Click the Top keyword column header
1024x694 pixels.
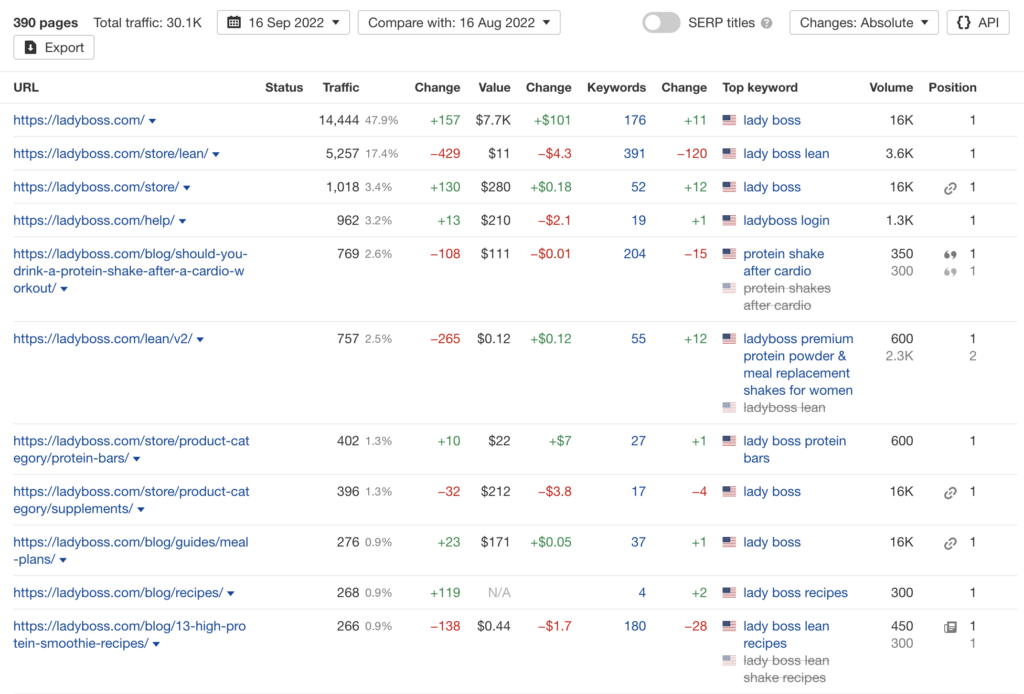point(760,87)
